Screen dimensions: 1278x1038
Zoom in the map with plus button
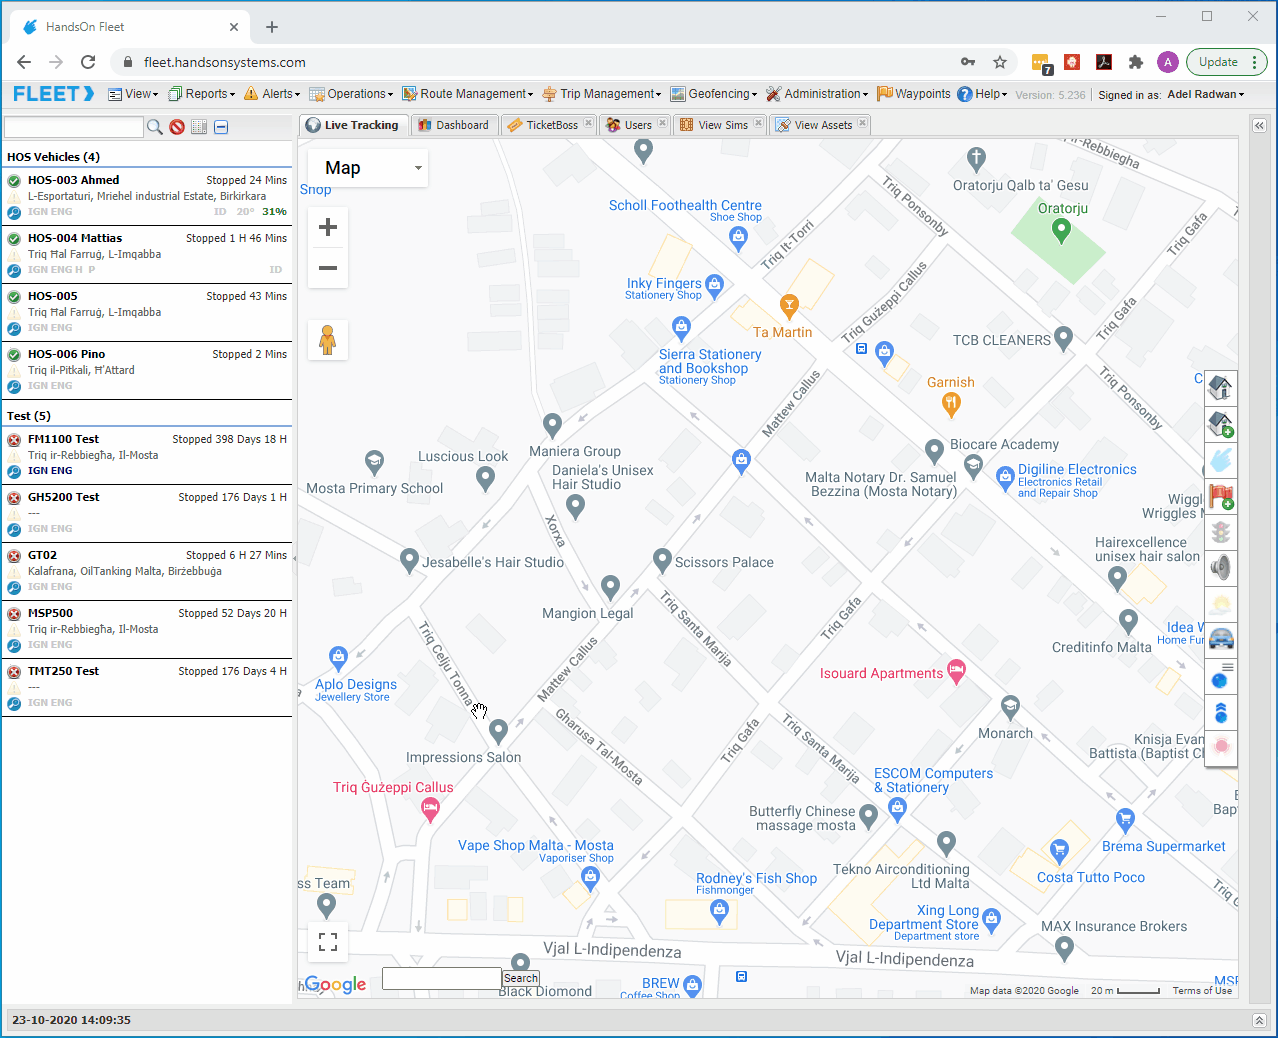[328, 227]
